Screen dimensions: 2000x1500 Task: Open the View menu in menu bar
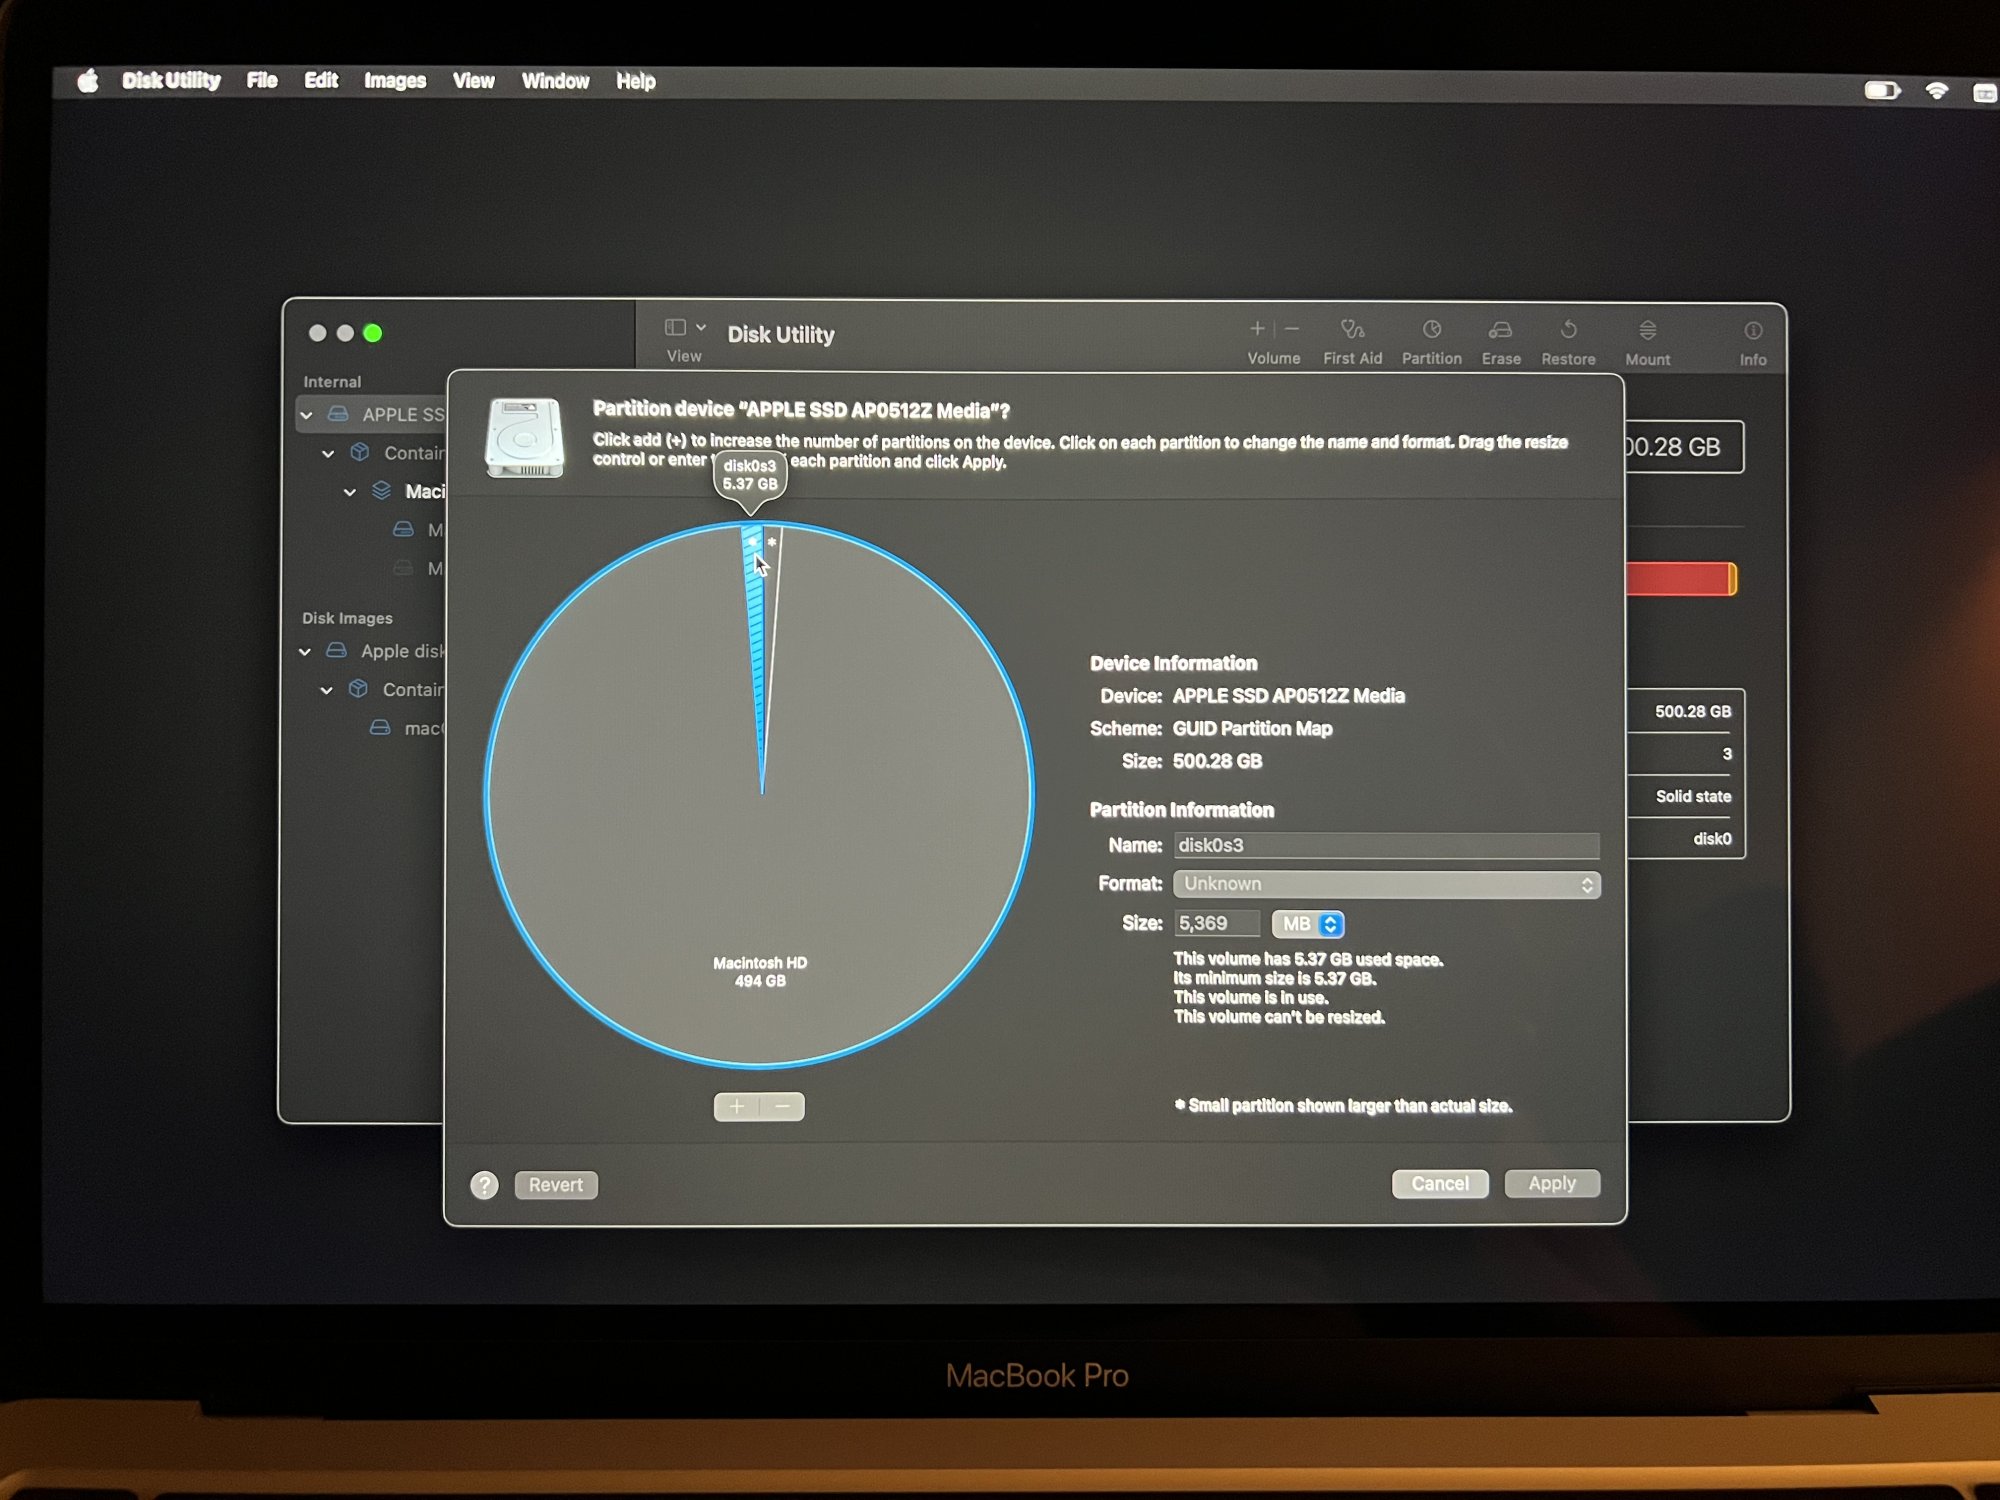point(474,81)
